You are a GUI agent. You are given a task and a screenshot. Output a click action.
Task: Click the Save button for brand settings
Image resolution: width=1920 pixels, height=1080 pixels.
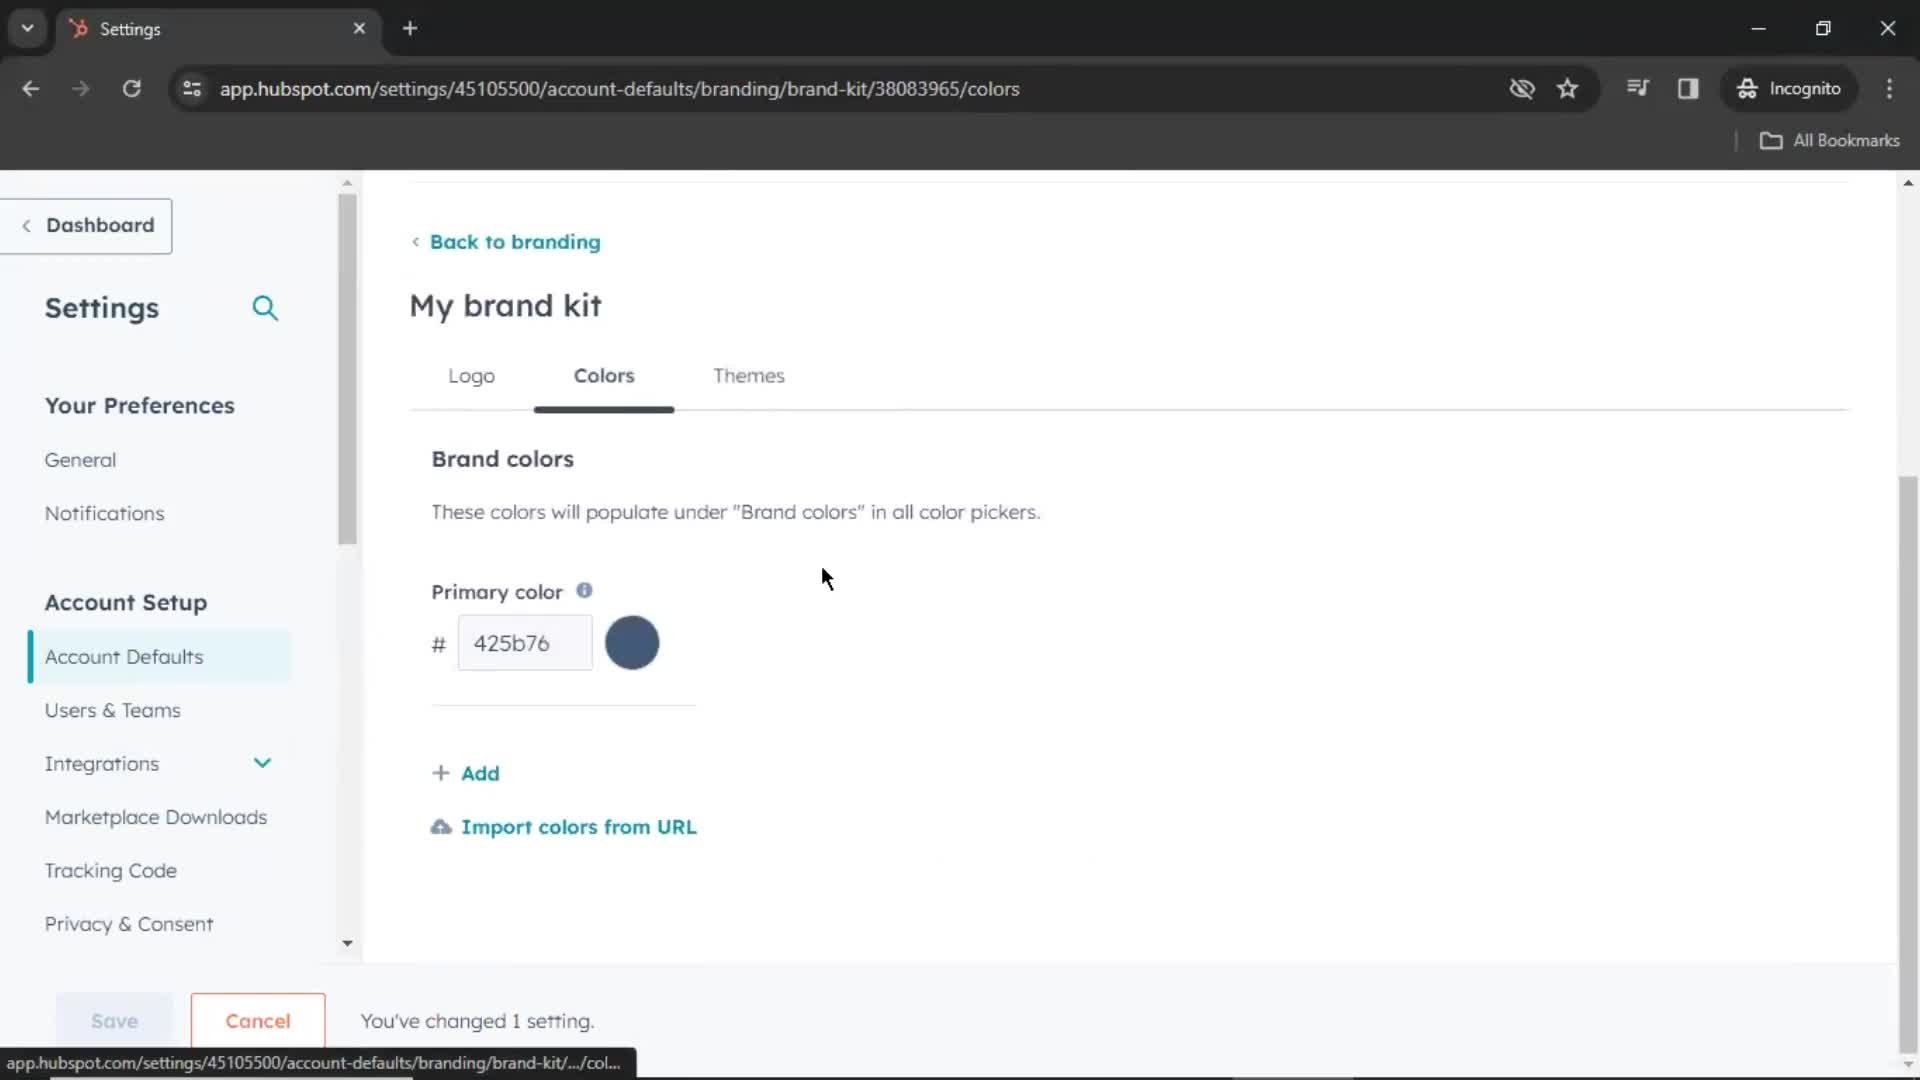pos(113,1021)
